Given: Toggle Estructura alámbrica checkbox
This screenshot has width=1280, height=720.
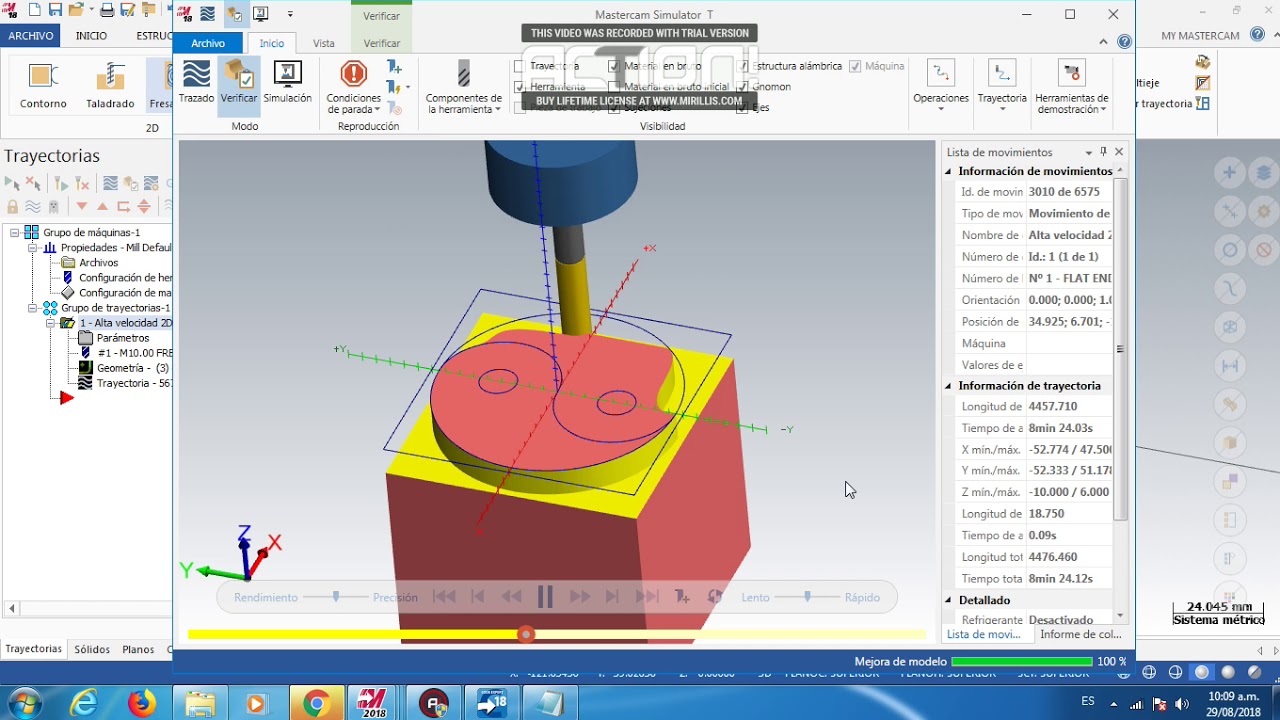Looking at the screenshot, I should [x=742, y=66].
